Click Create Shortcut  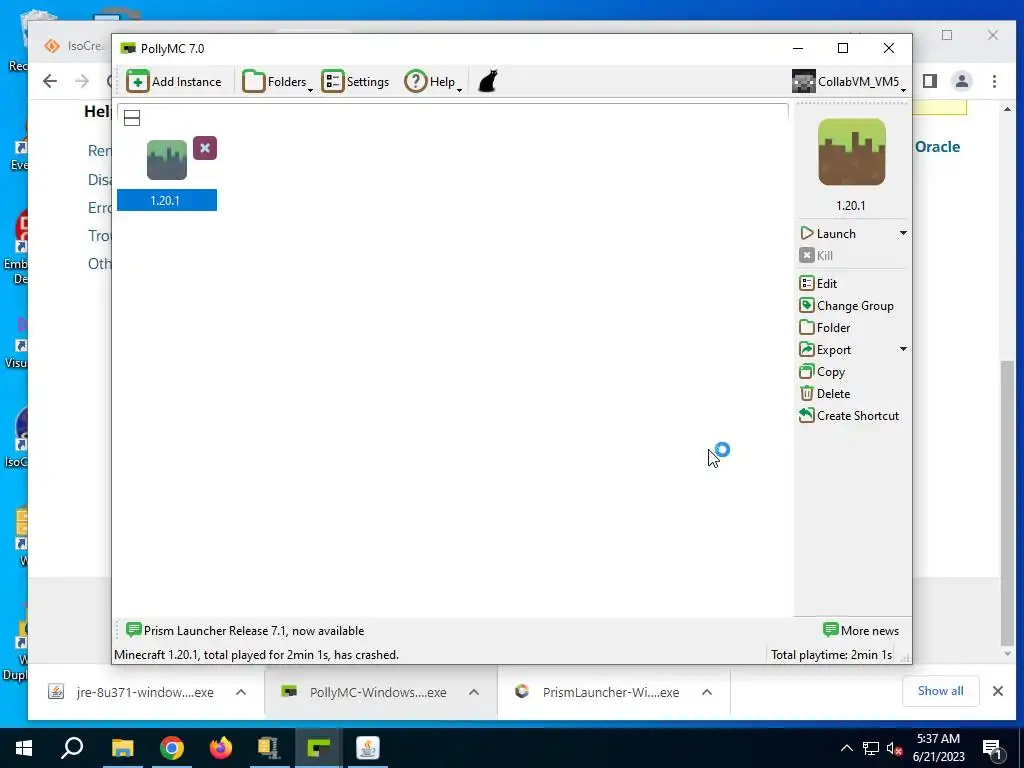tap(849, 415)
